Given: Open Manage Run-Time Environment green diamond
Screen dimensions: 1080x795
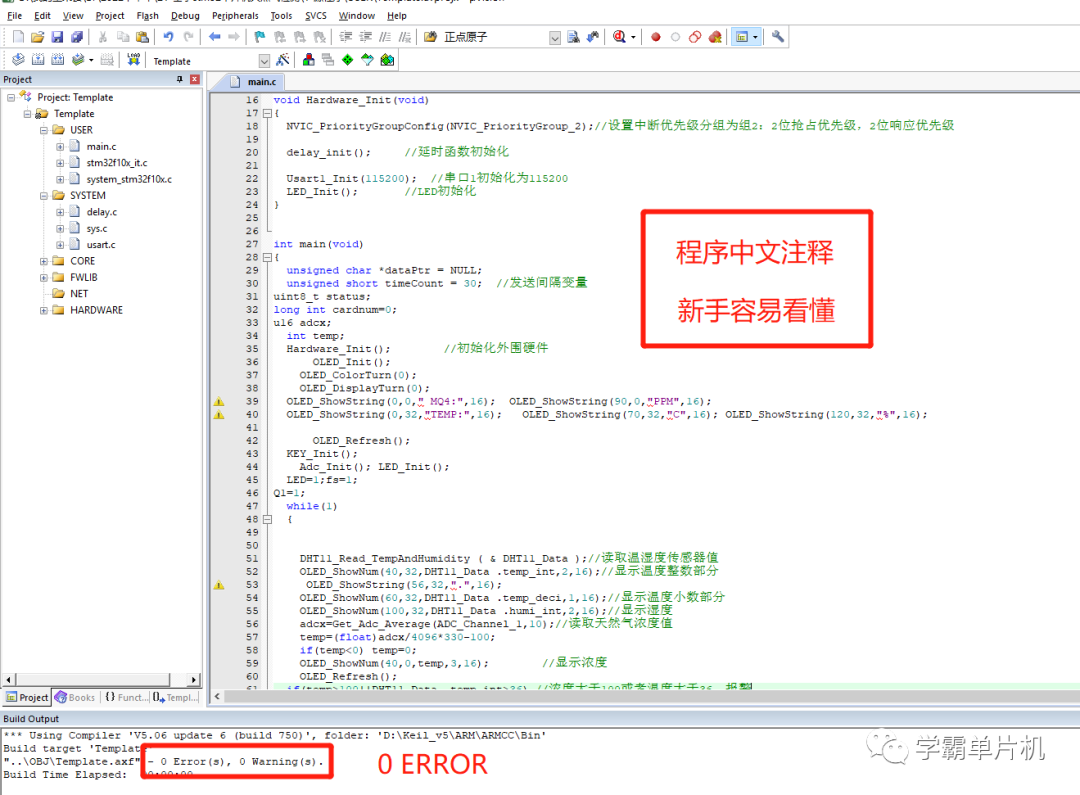Looking at the screenshot, I should tap(348, 60).
